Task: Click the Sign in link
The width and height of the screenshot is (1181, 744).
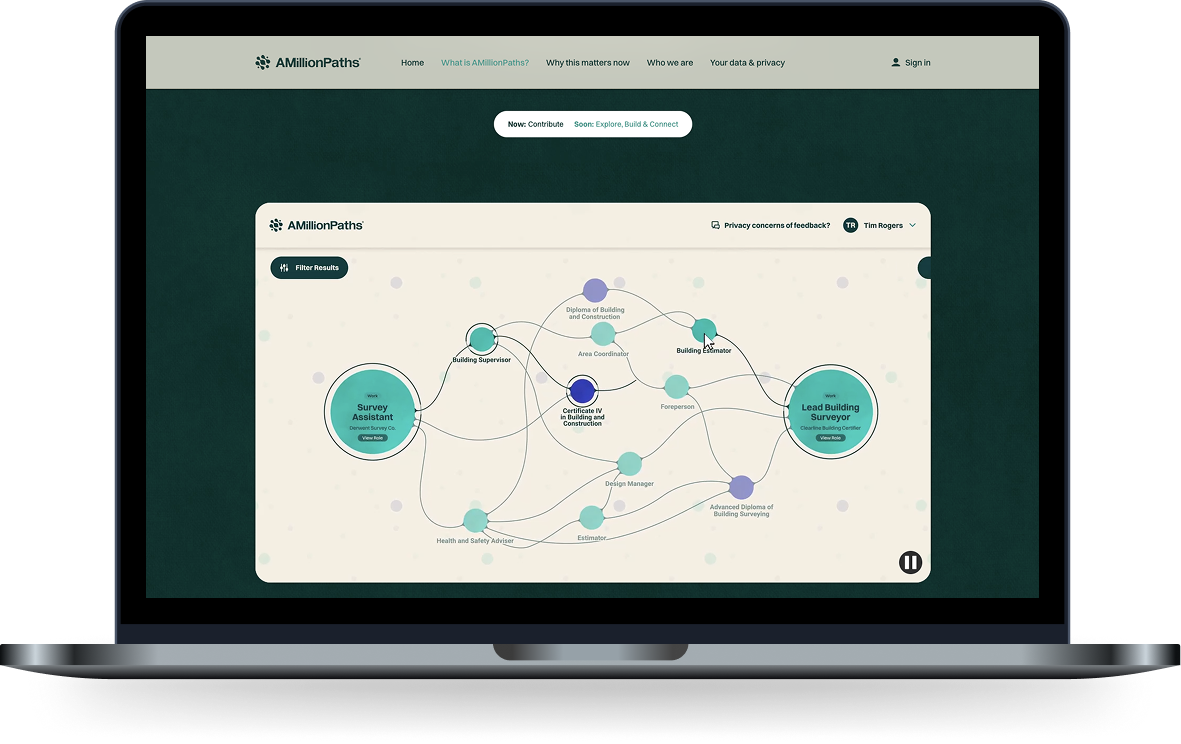Action: [917, 63]
